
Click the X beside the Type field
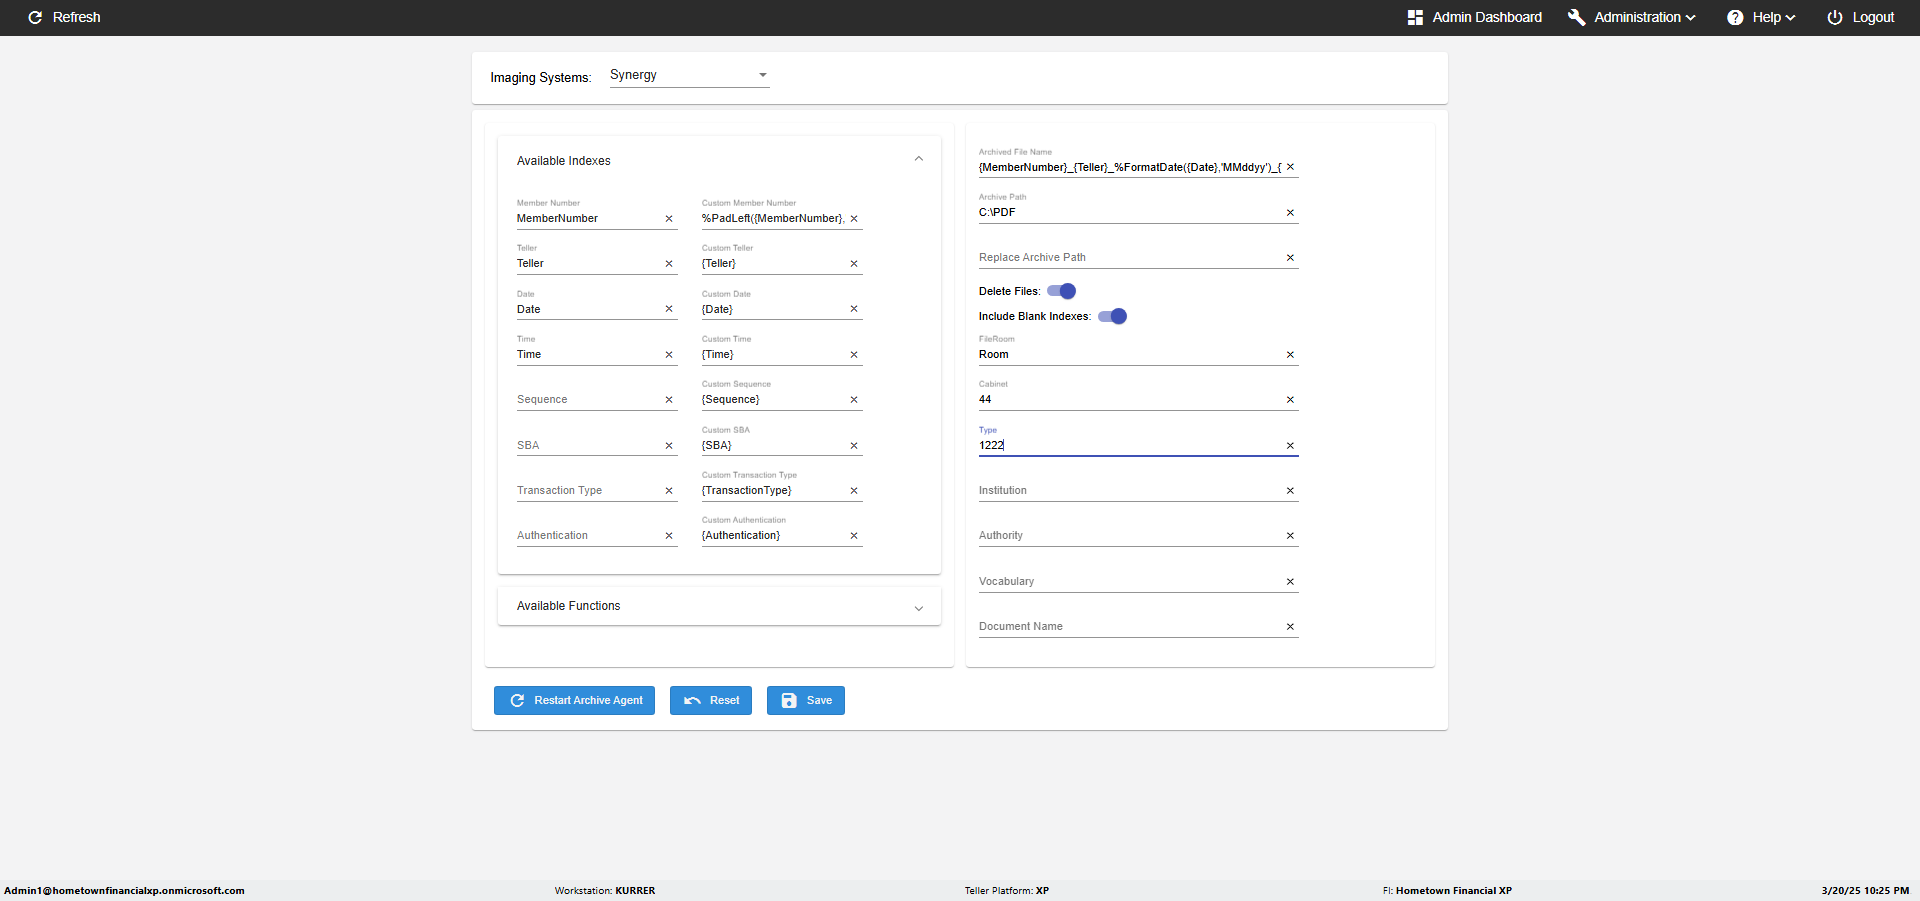point(1290,446)
